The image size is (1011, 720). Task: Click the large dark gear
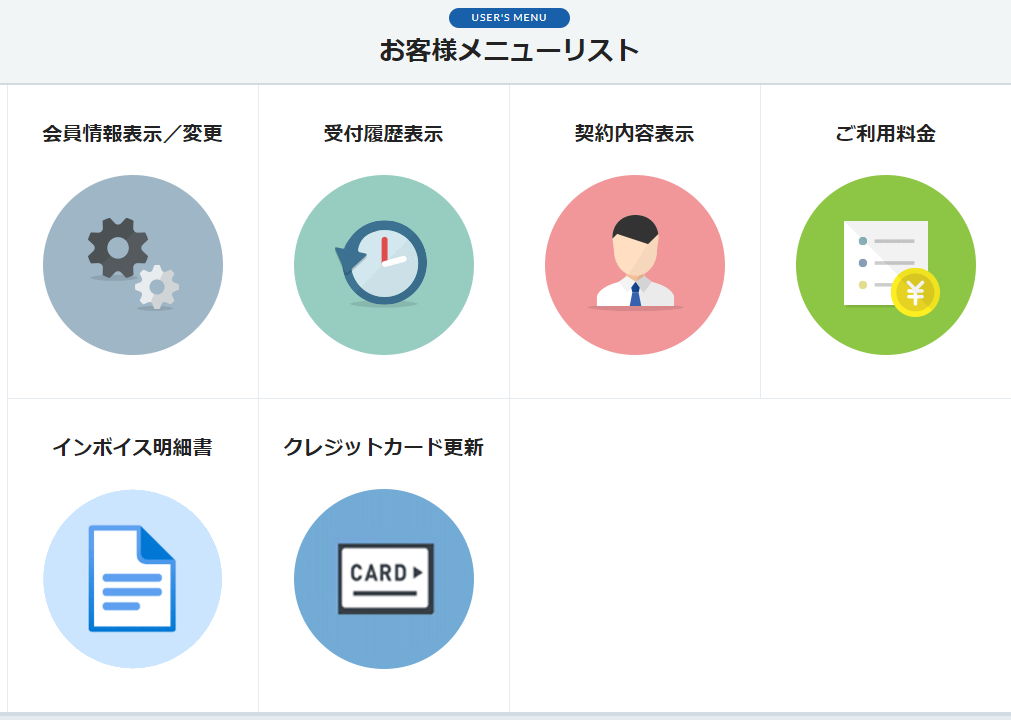[x=117, y=247]
